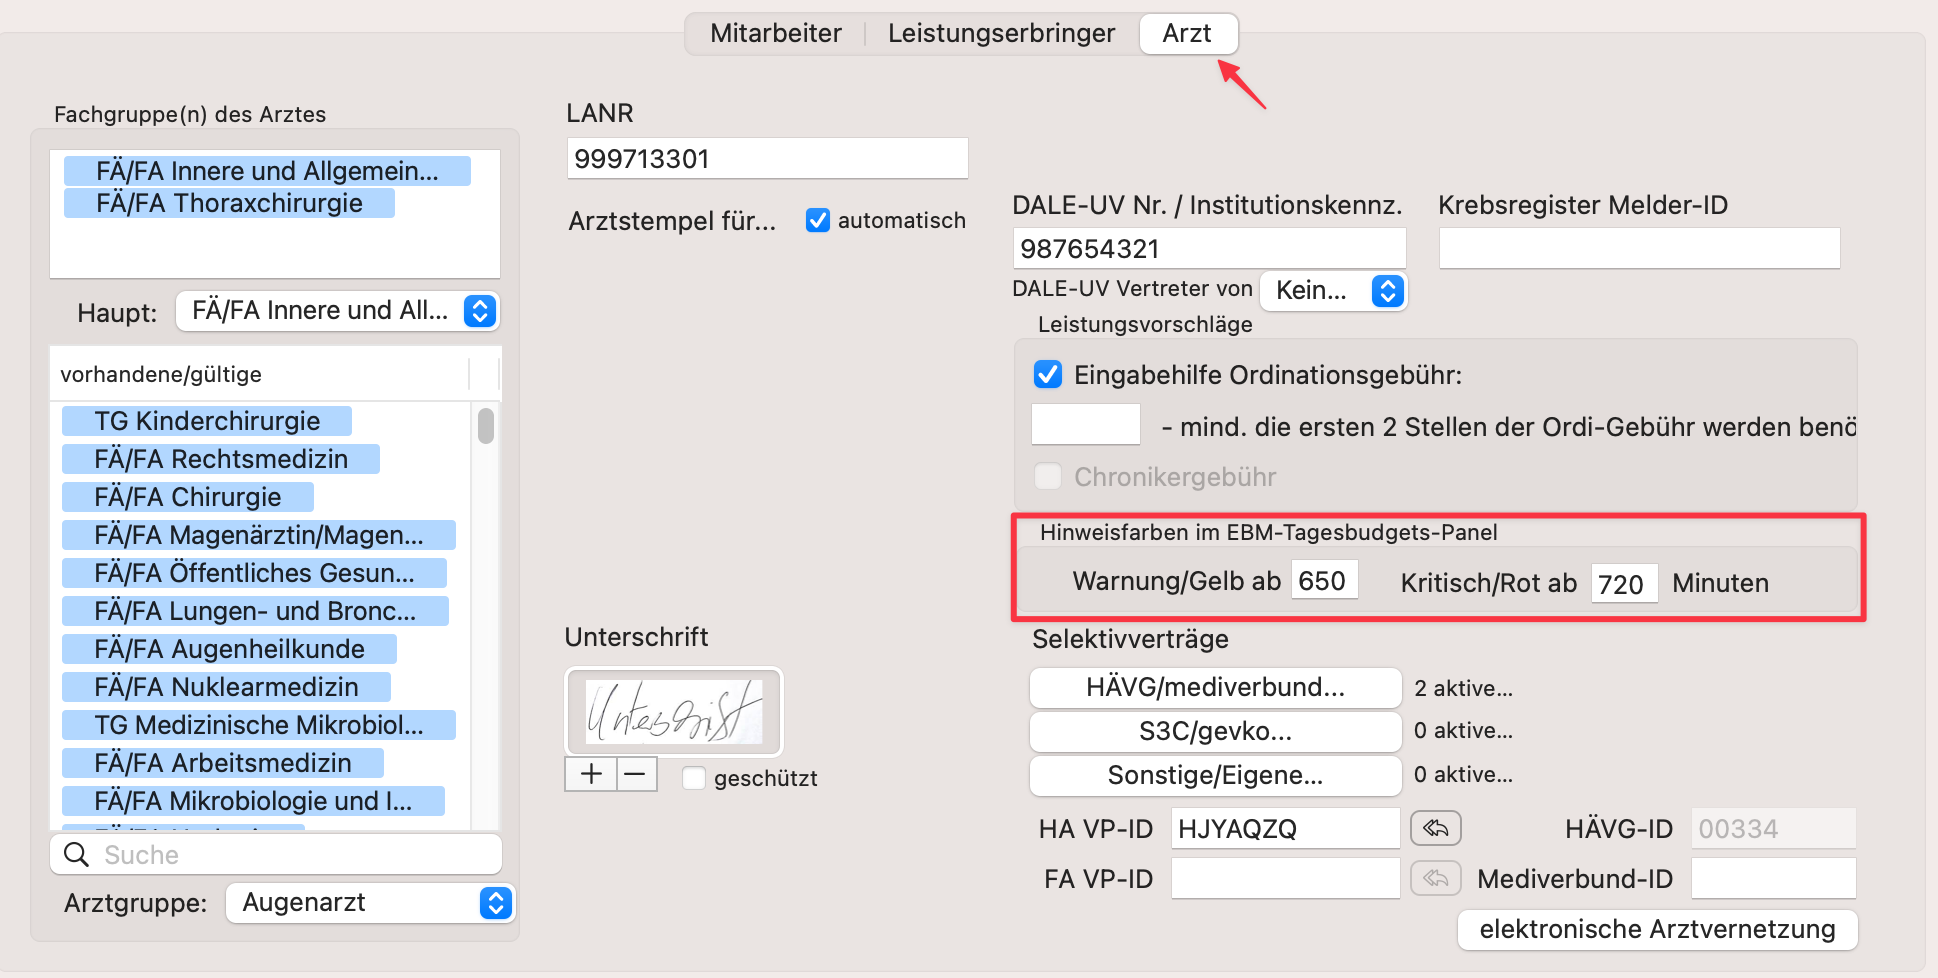Open HÄVG/mediverbund contracts
This screenshot has width=1938, height=978.
pyautogui.click(x=1215, y=687)
